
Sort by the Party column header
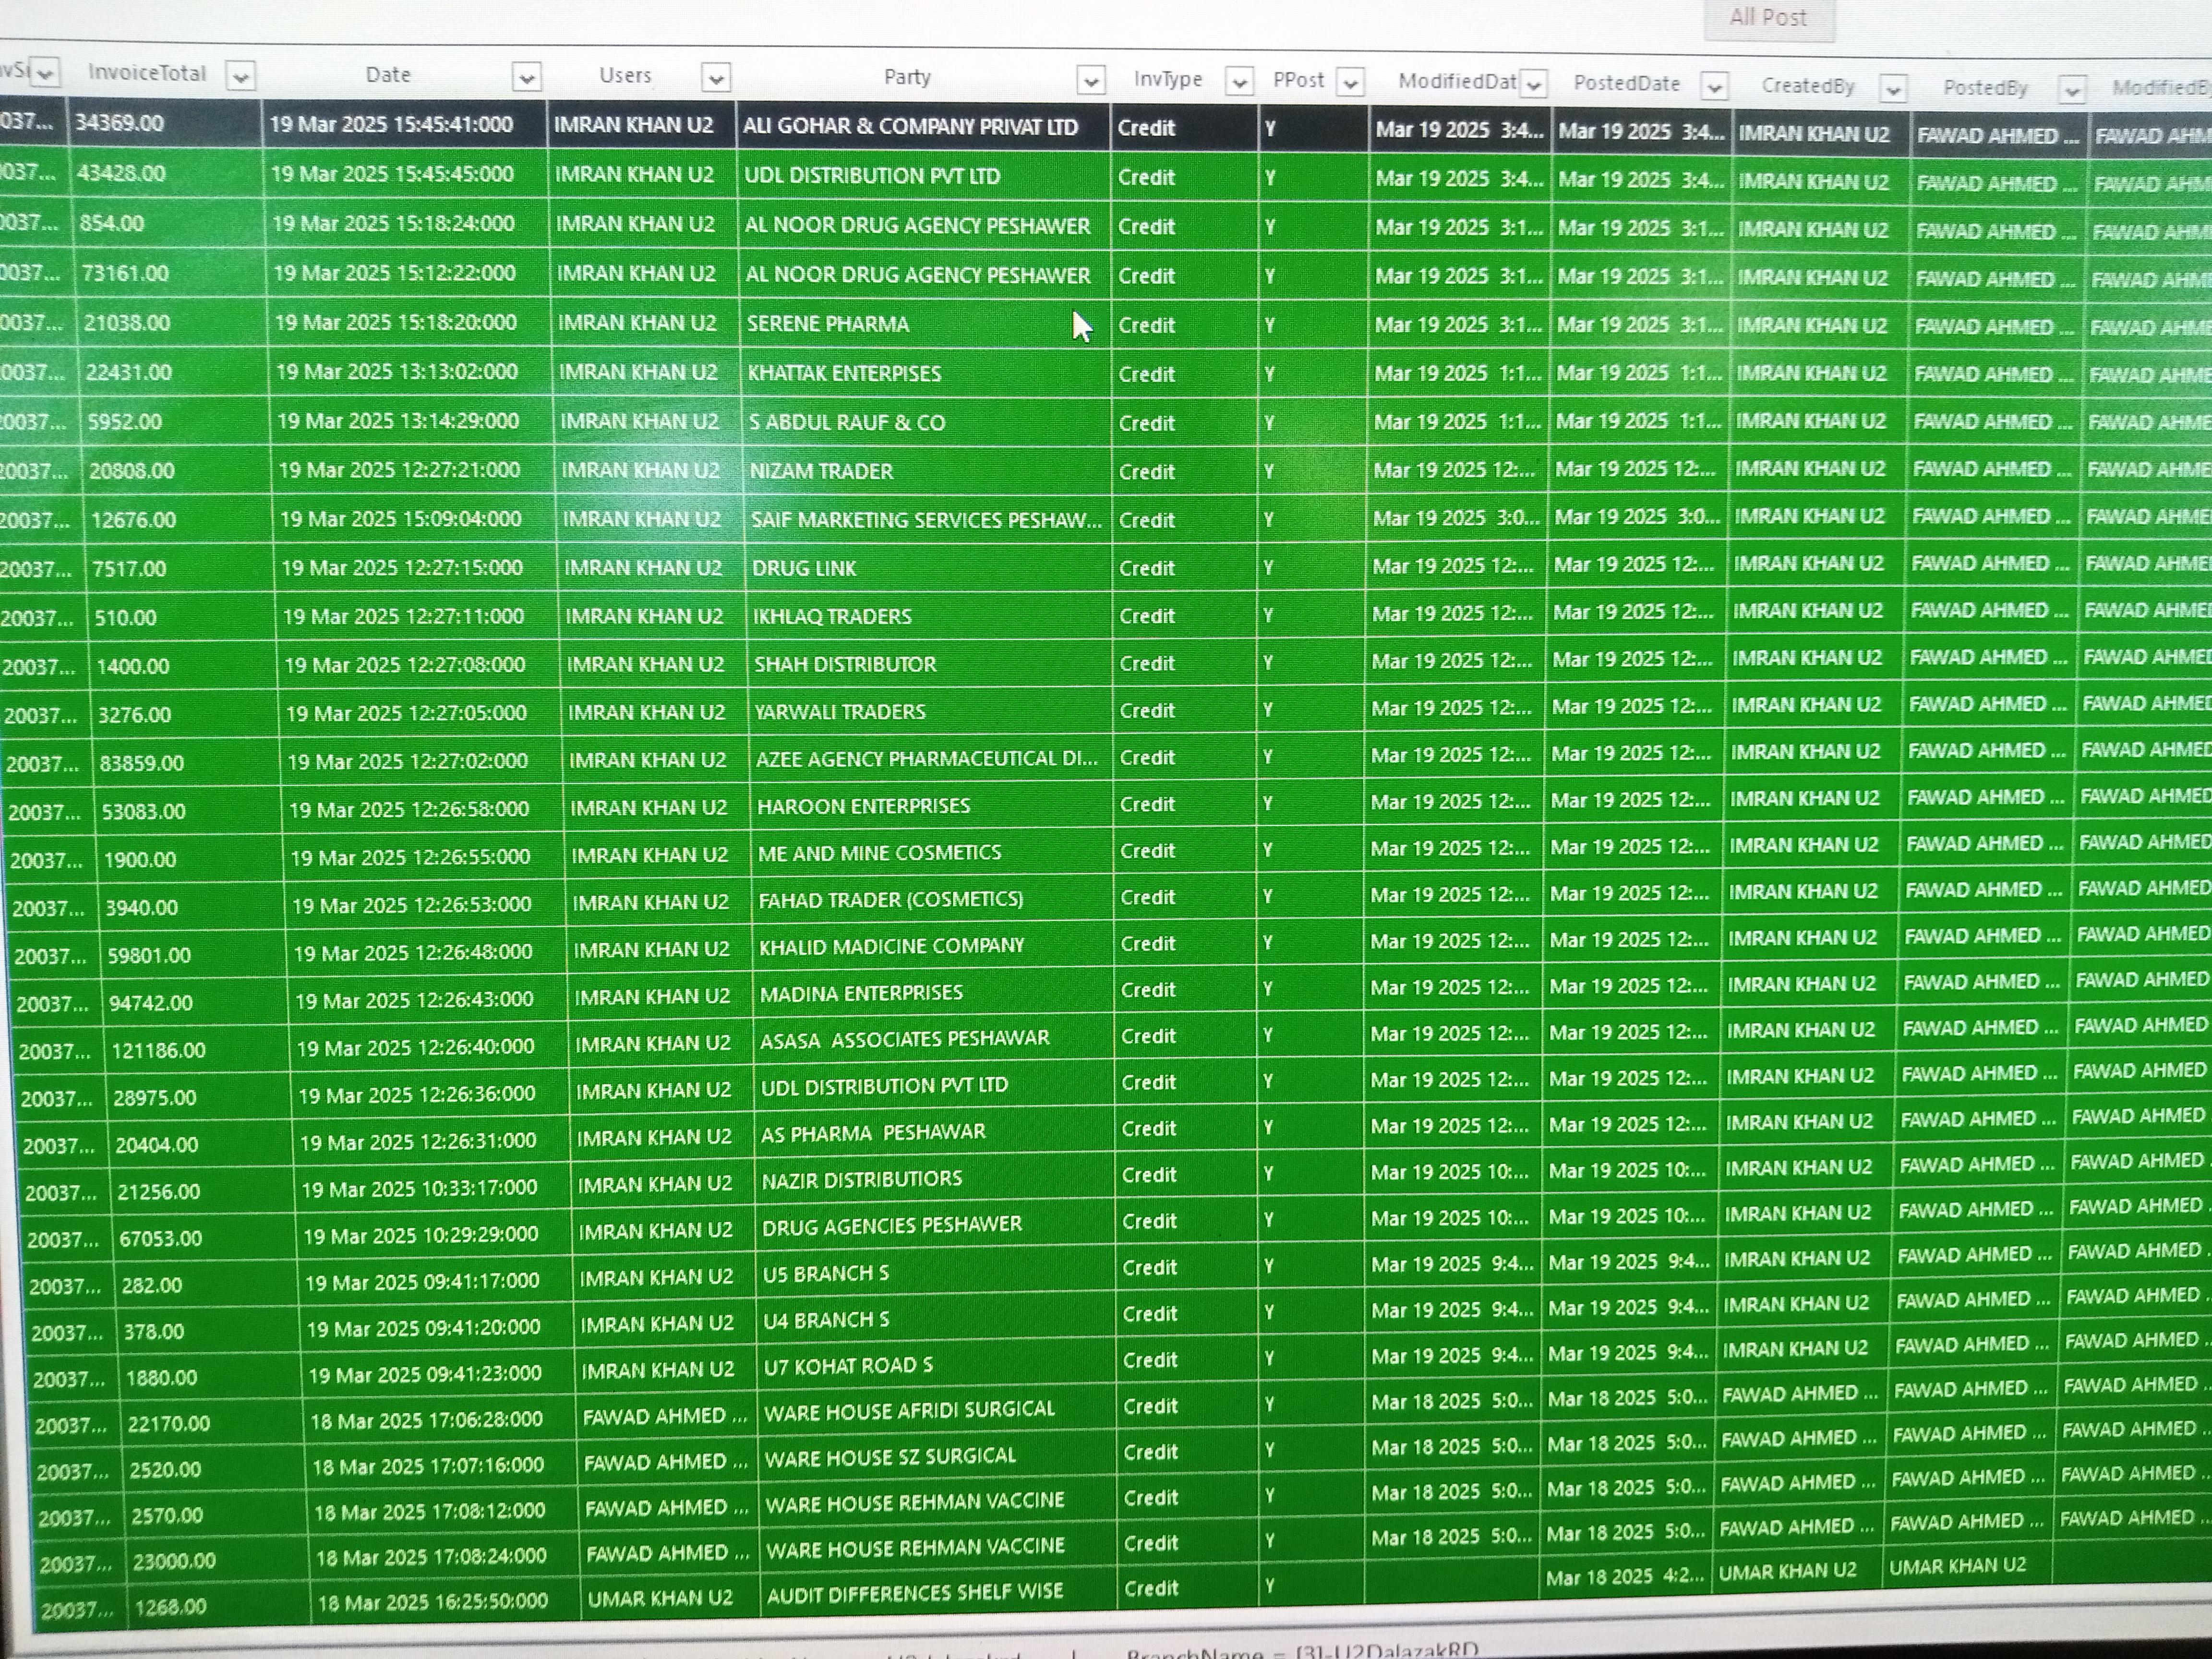coord(907,77)
